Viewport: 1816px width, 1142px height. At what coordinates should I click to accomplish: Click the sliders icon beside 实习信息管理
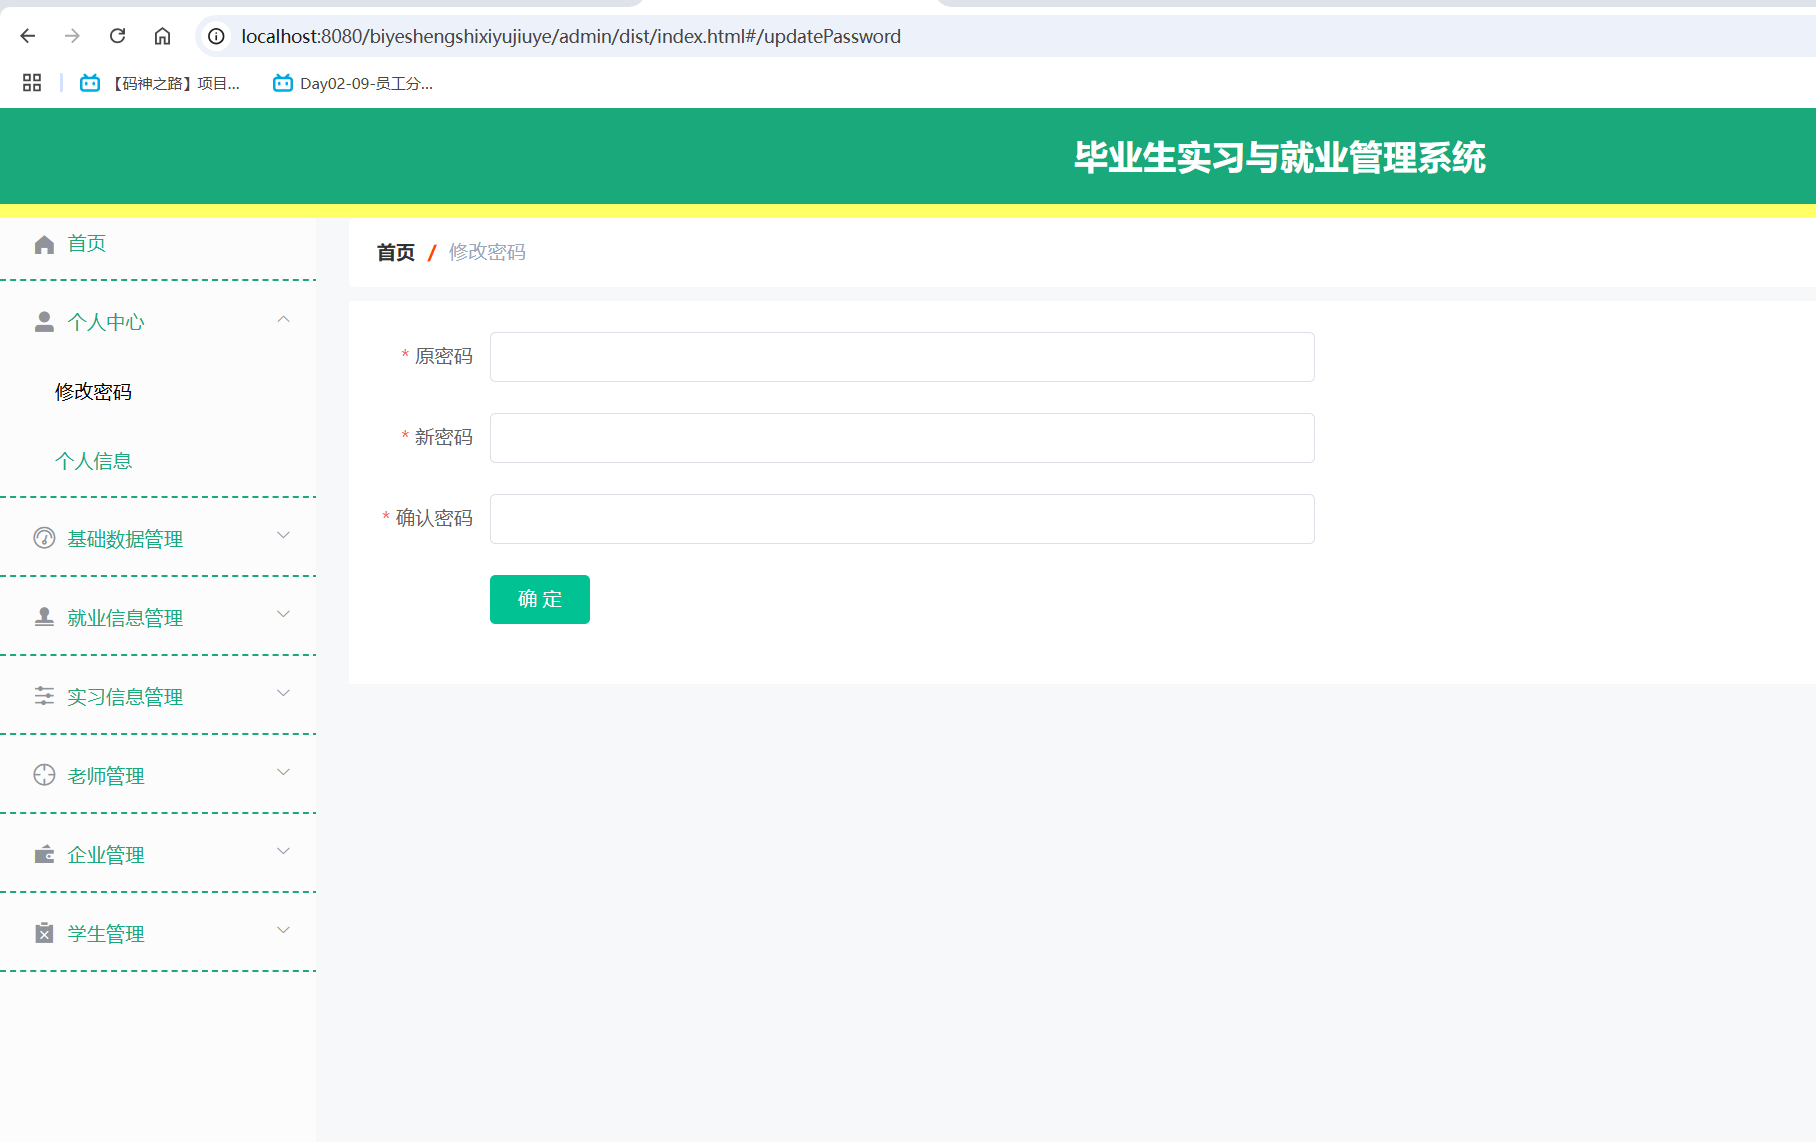pyautogui.click(x=44, y=696)
